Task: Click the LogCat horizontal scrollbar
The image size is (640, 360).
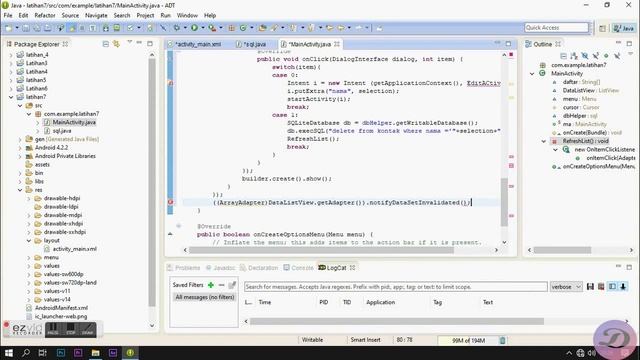Action: tap(397, 321)
